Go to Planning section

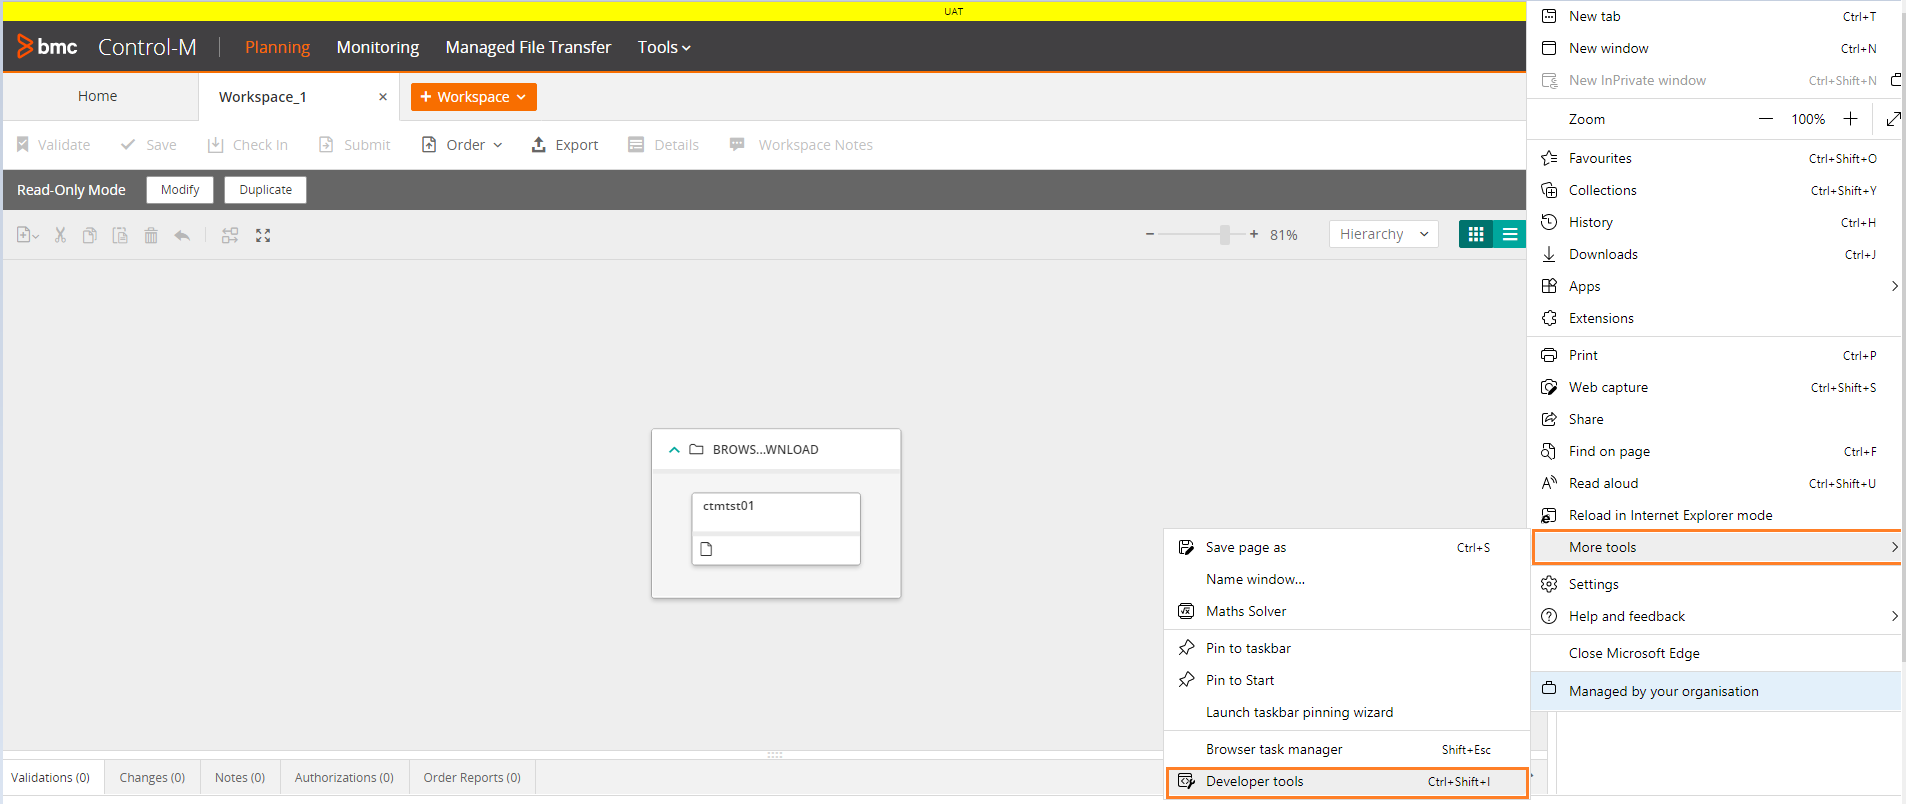[x=277, y=47]
